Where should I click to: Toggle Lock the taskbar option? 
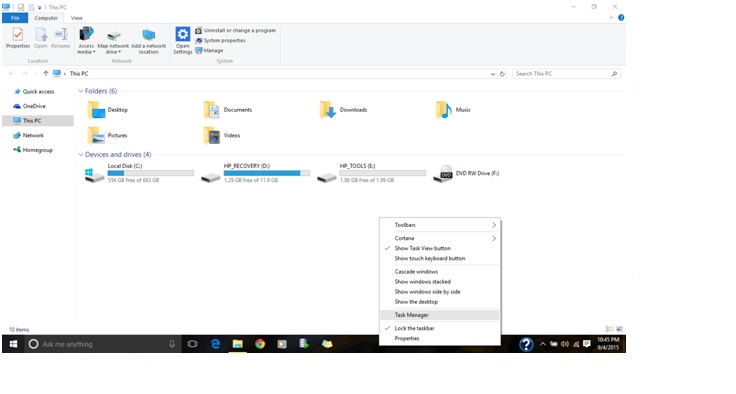tap(440, 328)
